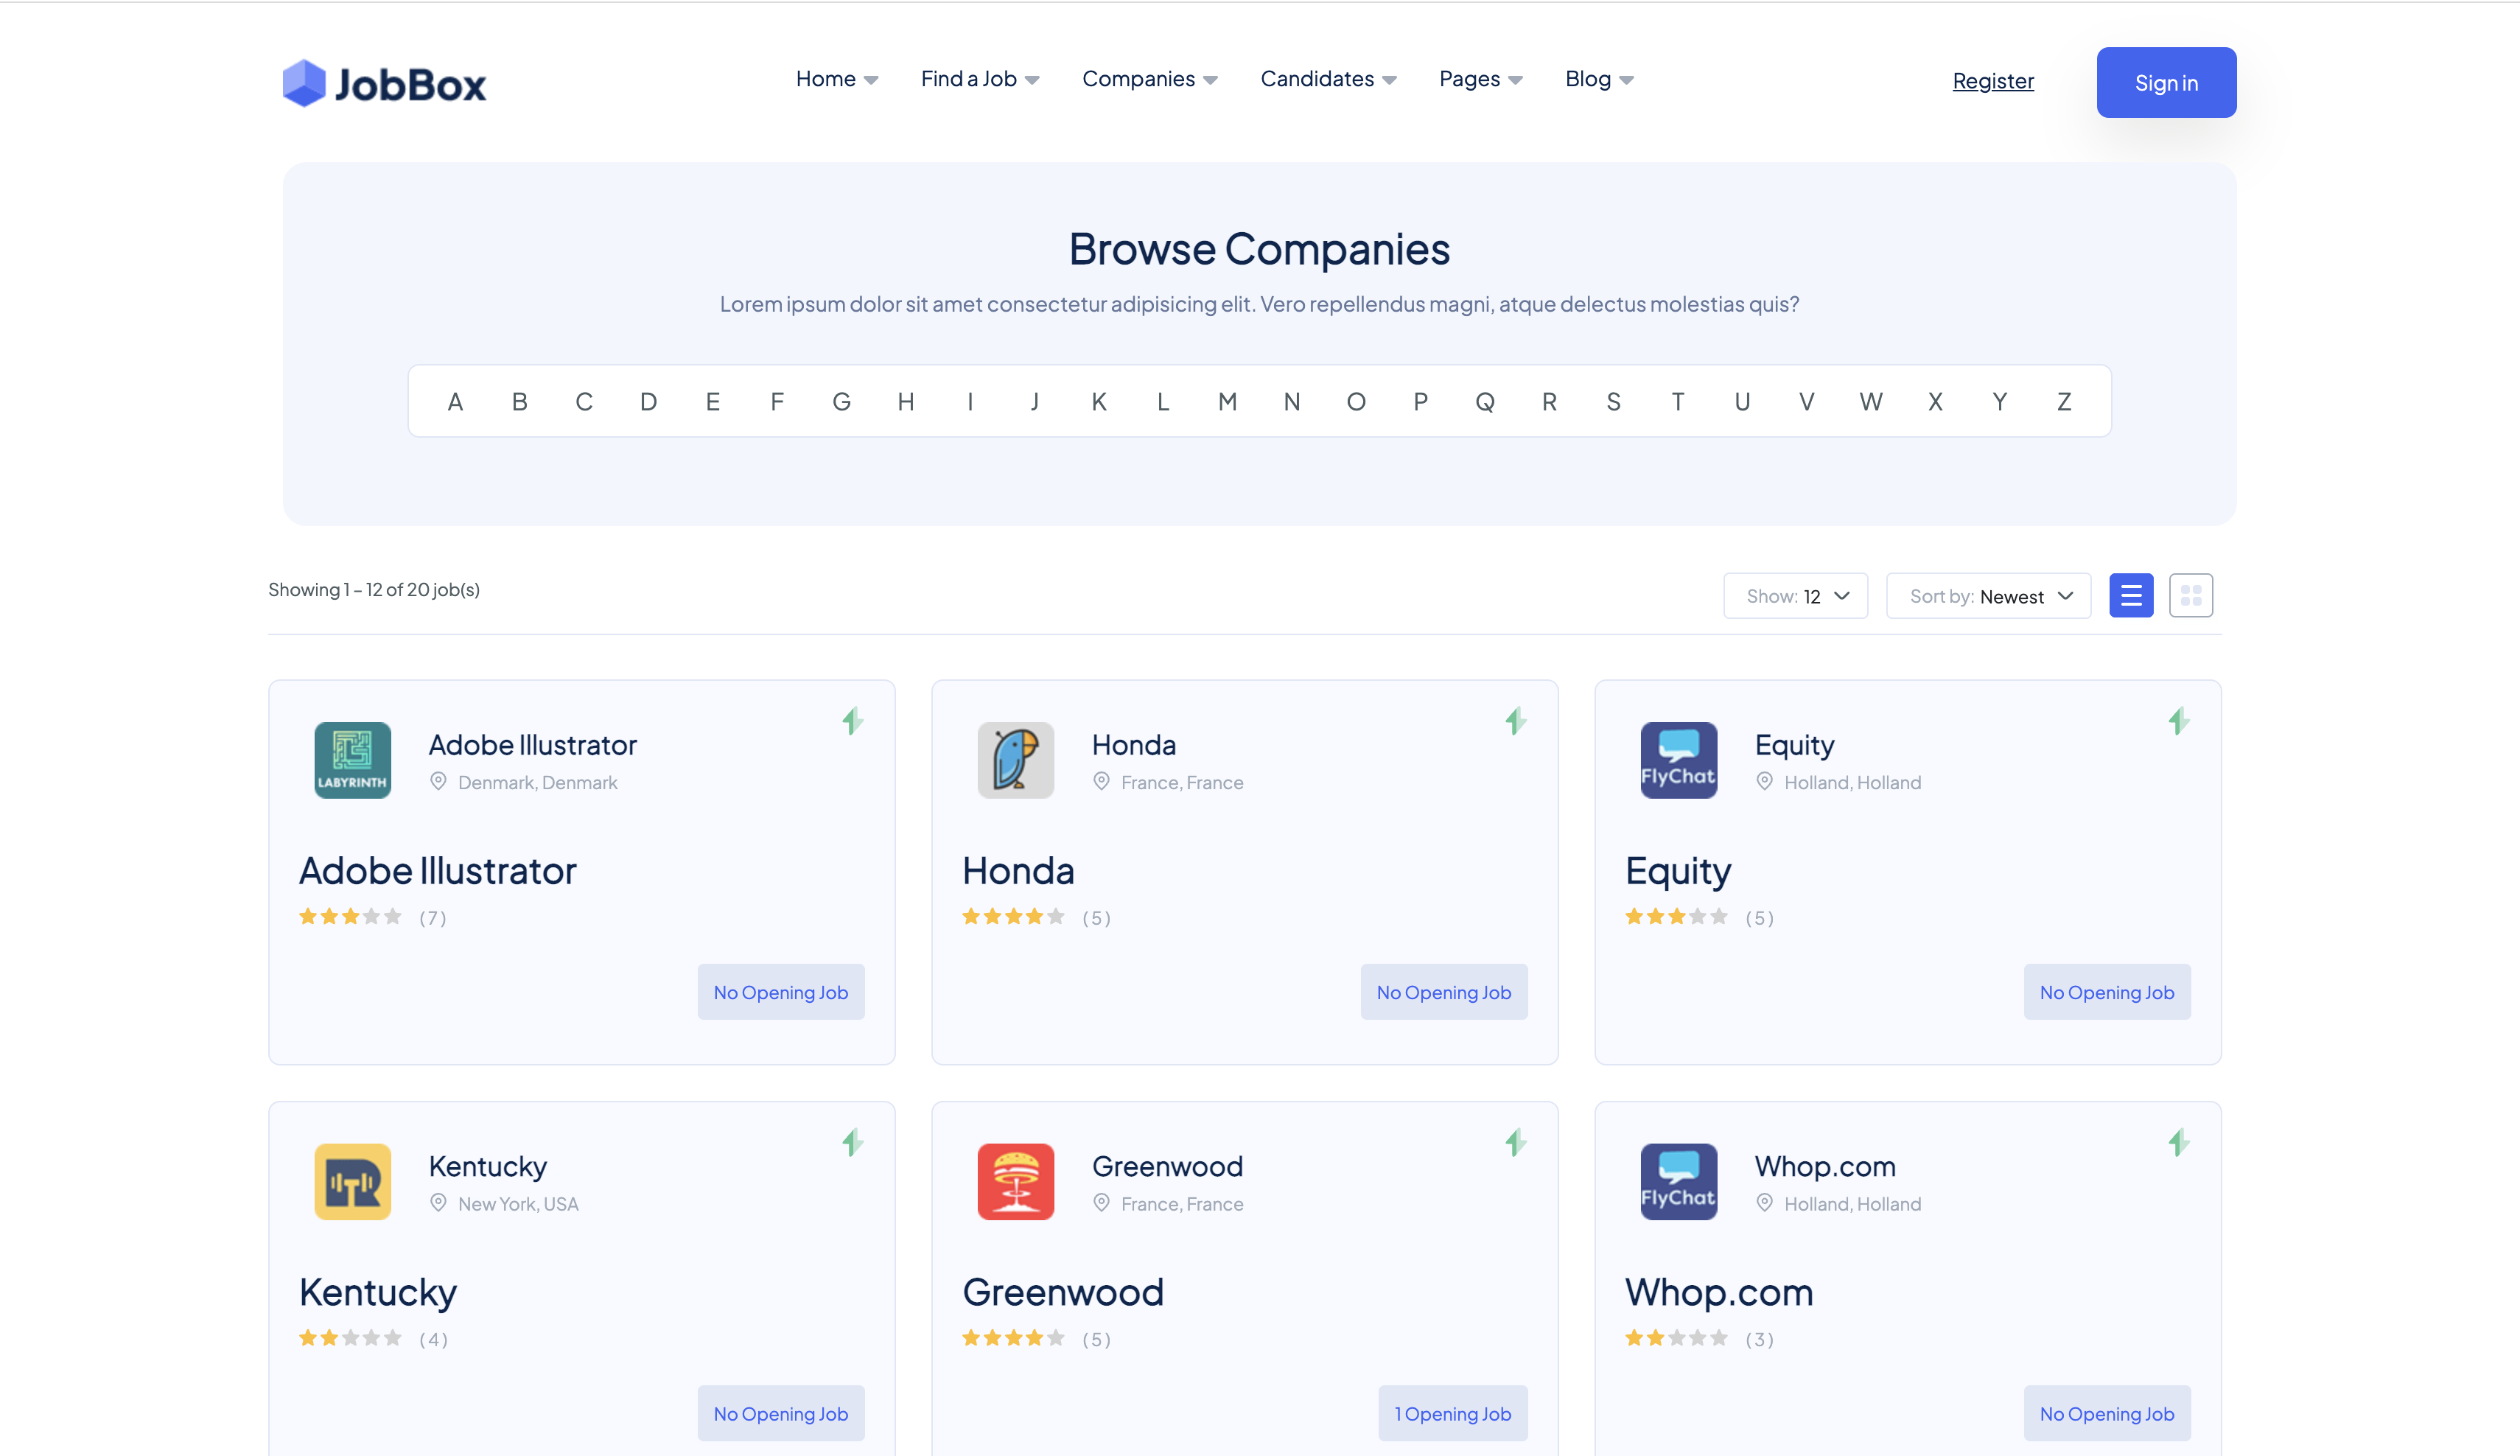The height and width of the screenshot is (1456, 2520).
Task: Click the JobBox logo
Action: [x=385, y=82]
